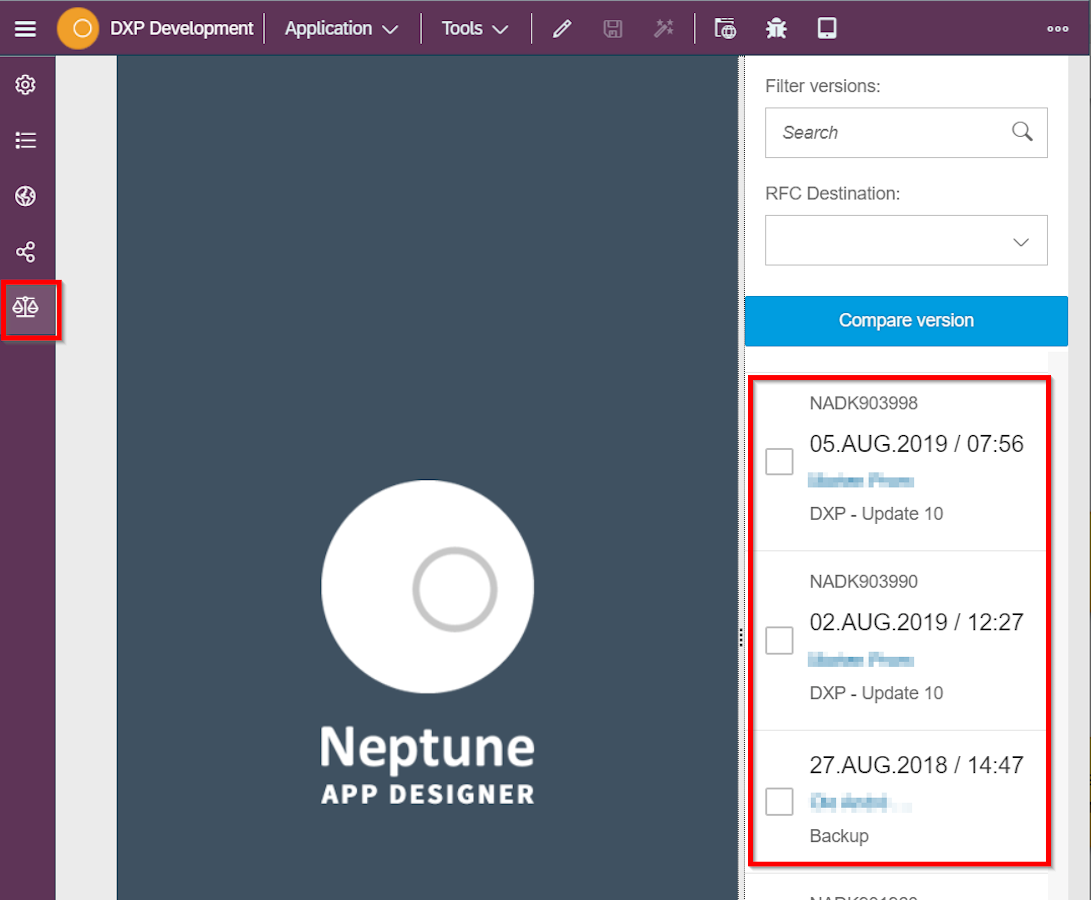1091x900 pixels.
Task: Open the Application menu
Action: 341,29
